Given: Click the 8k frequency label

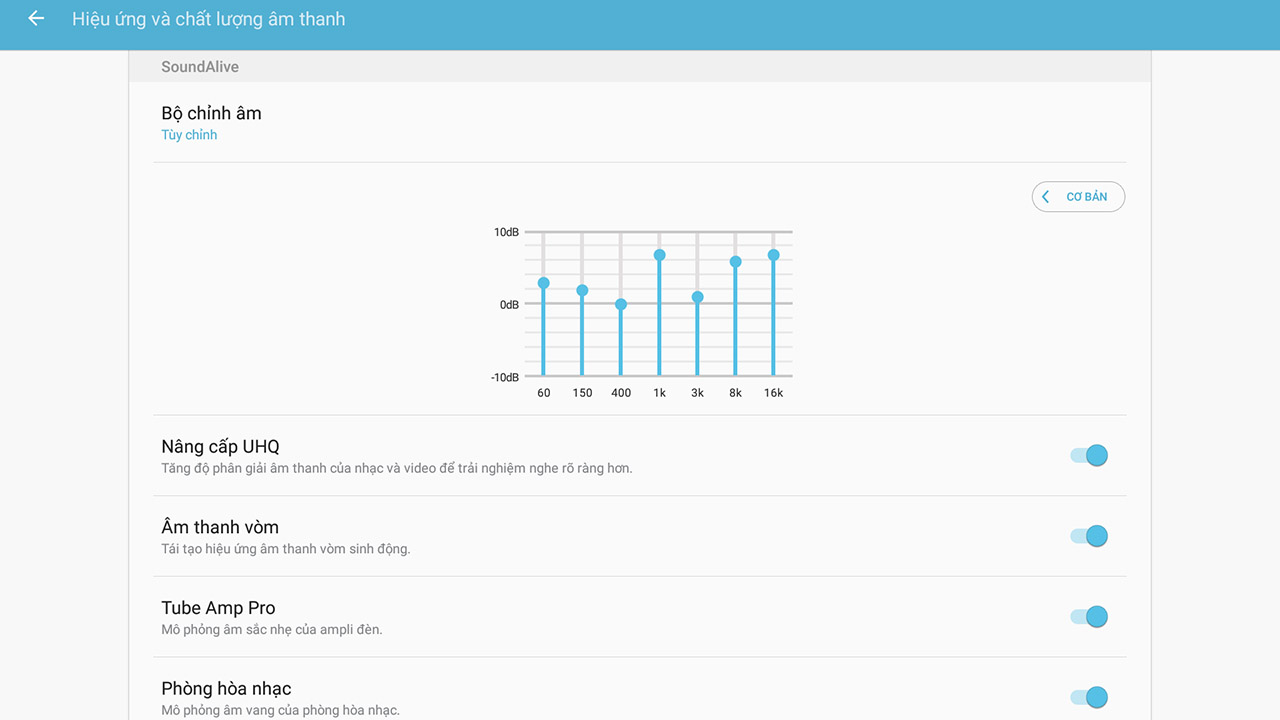Looking at the screenshot, I should coord(735,393).
